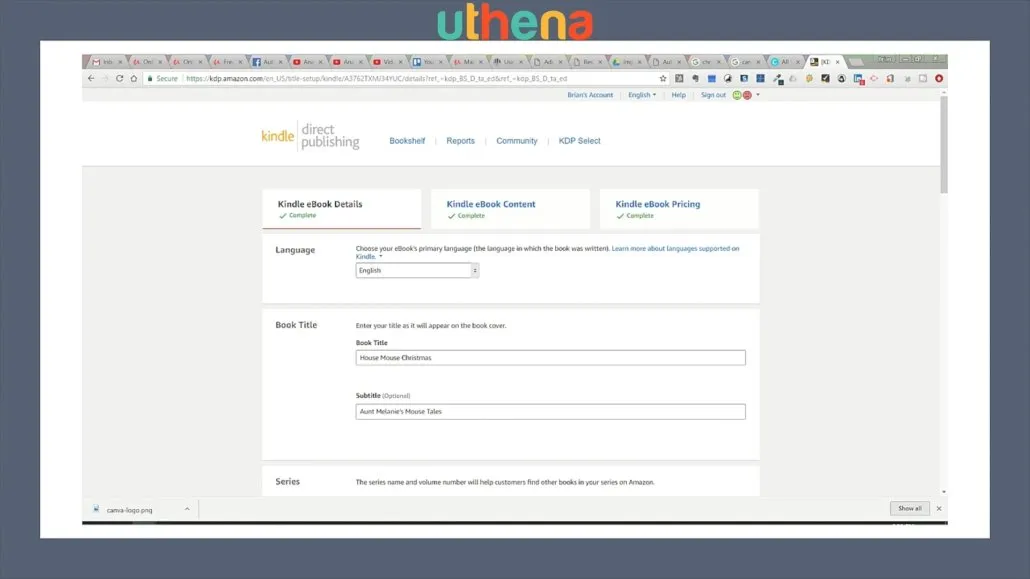Open Brian's Account link
Image resolution: width=1030 pixels, height=579 pixels.
[x=590, y=95]
